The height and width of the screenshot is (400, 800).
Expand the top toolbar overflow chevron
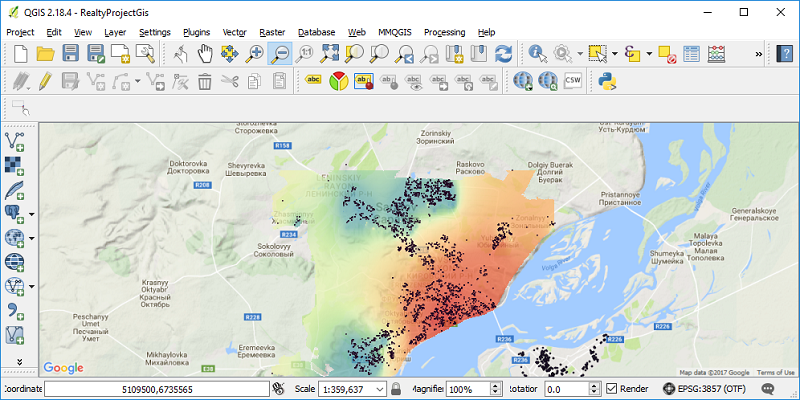tap(759, 54)
